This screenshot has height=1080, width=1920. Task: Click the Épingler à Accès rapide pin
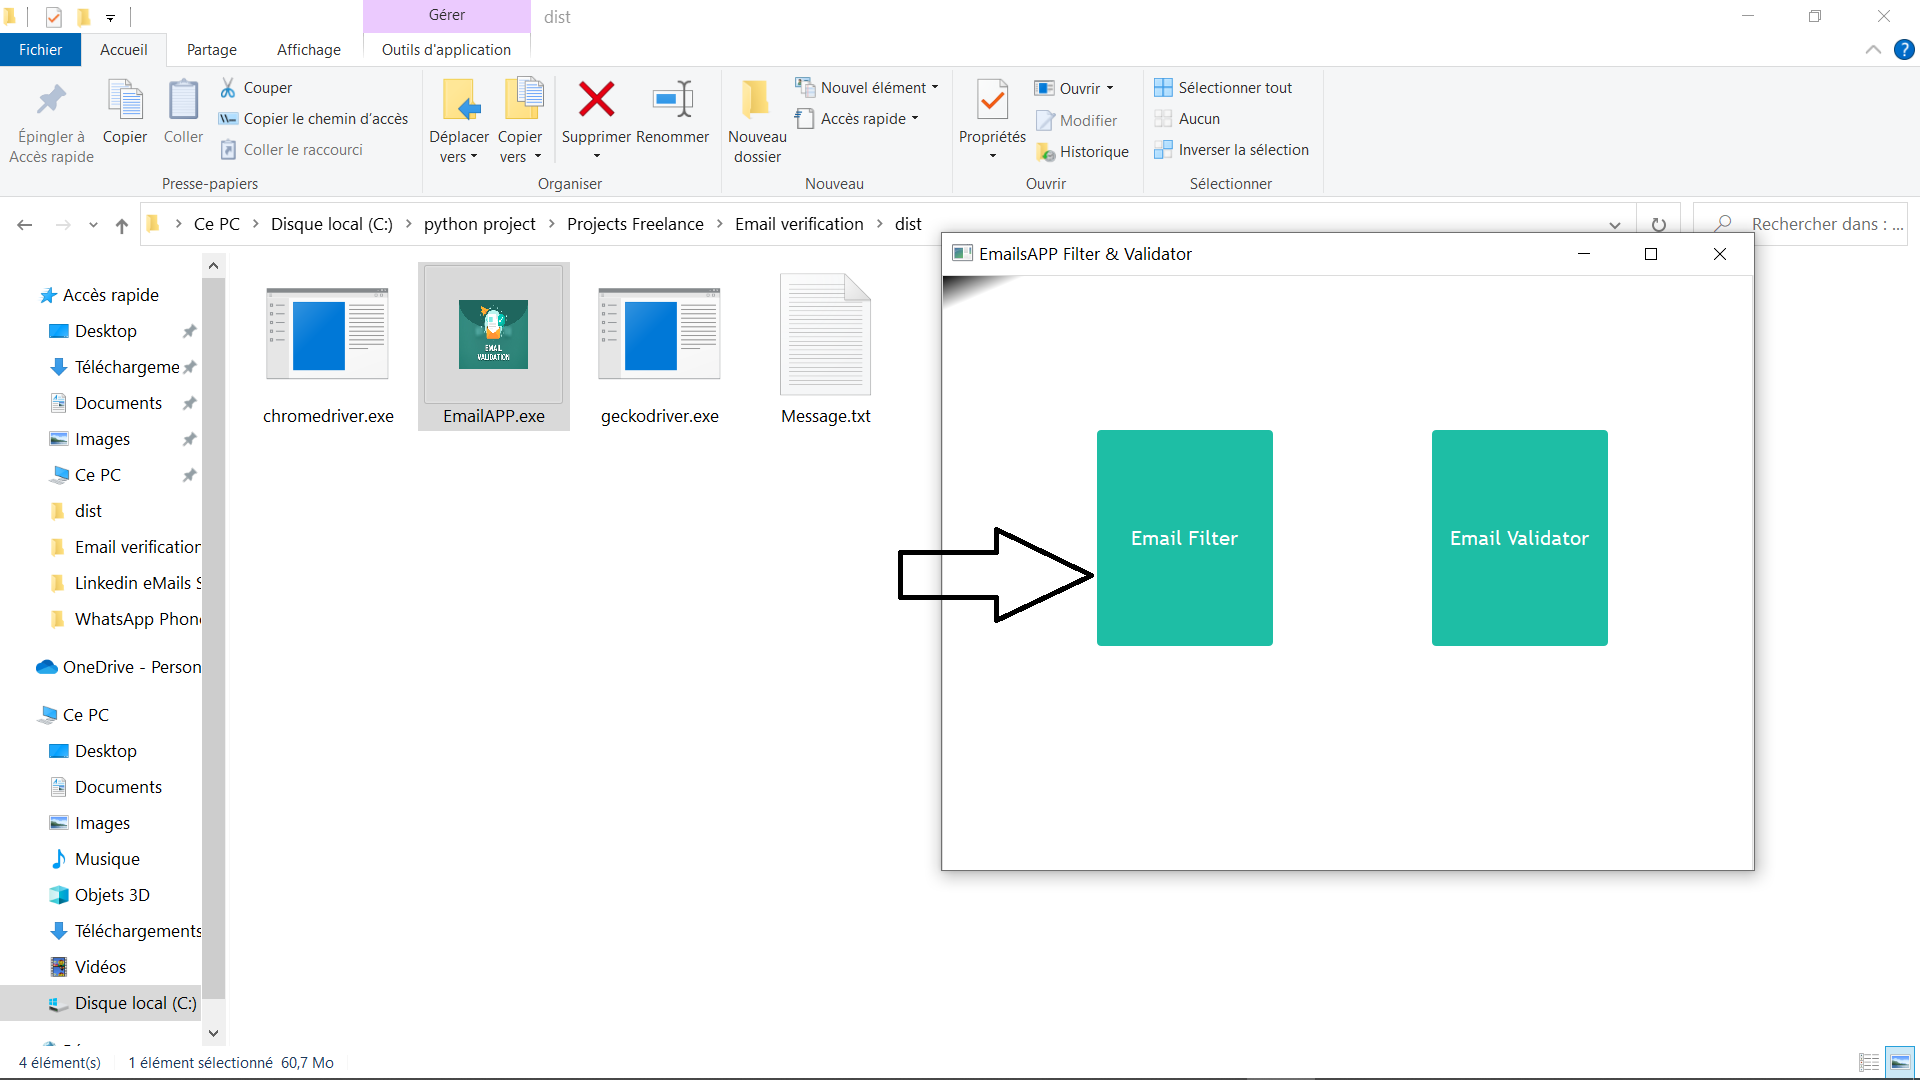click(51, 100)
